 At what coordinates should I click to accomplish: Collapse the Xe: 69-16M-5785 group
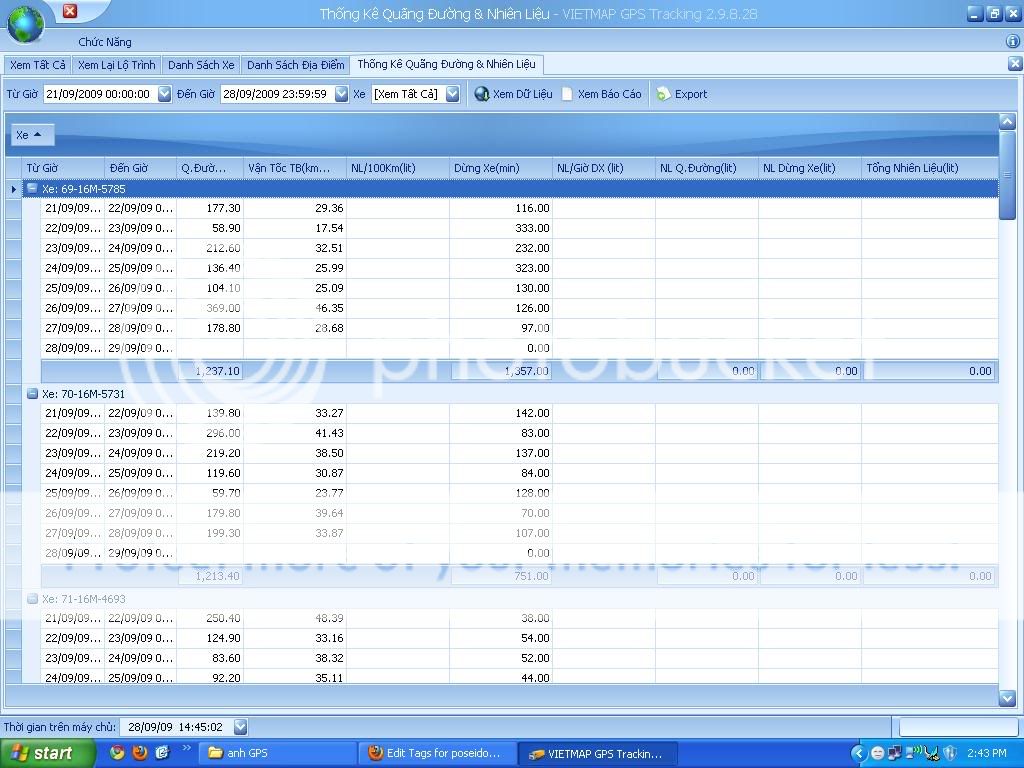point(32,189)
